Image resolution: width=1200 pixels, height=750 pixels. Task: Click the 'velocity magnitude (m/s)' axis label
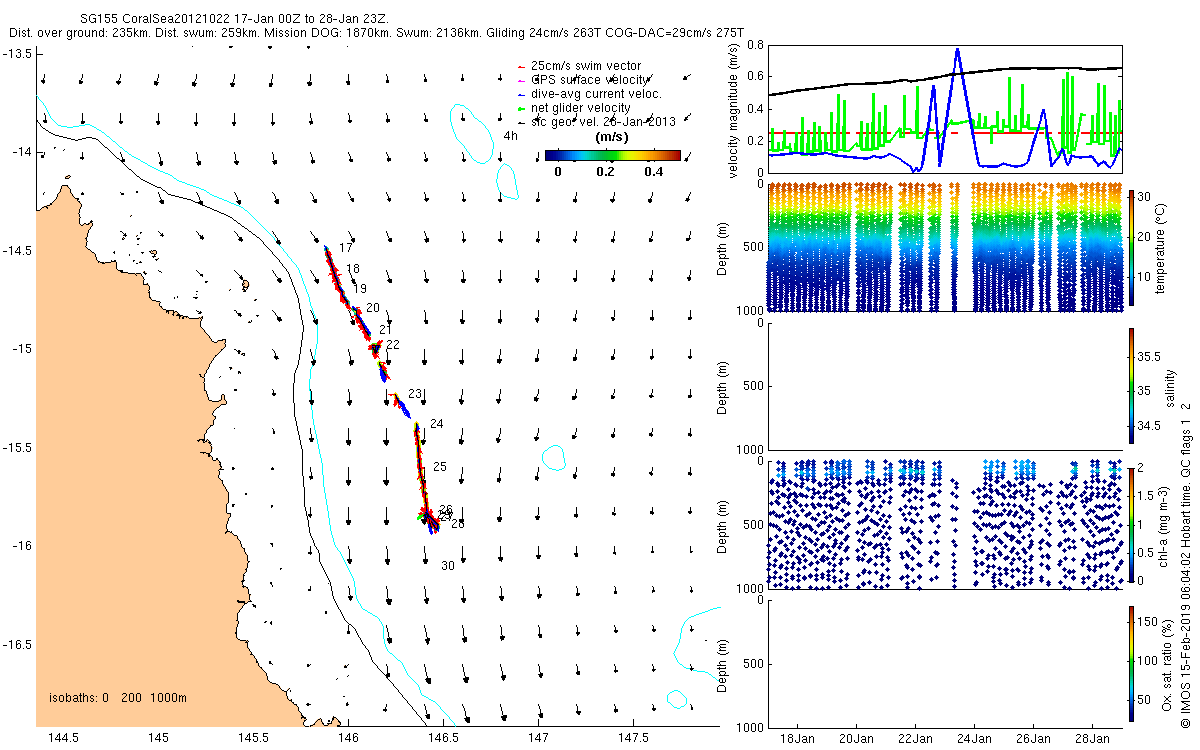[x=734, y=109]
